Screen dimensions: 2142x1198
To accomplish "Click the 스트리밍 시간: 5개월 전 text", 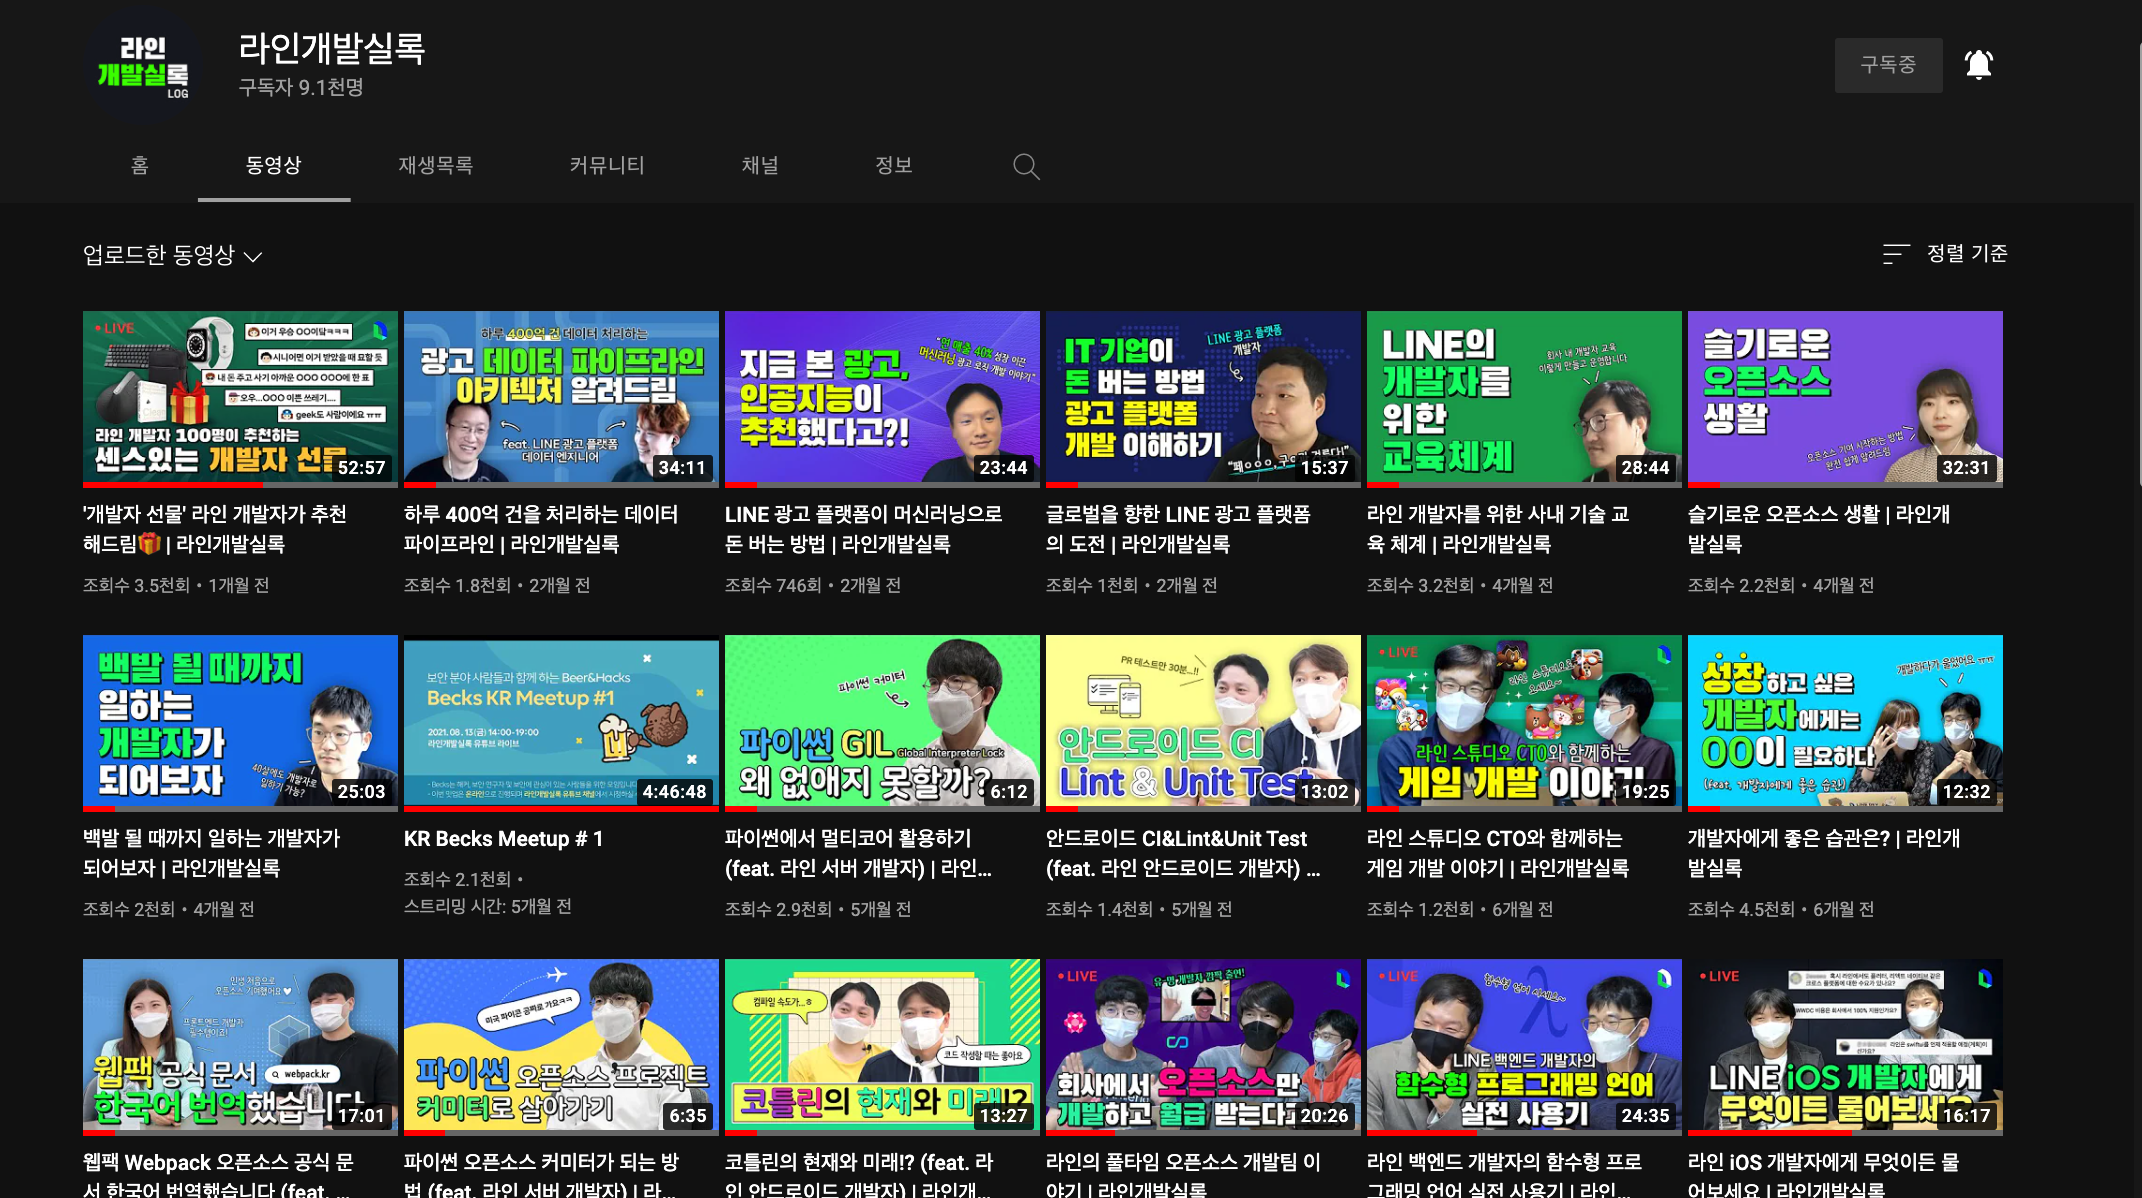I will pos(488,906).
